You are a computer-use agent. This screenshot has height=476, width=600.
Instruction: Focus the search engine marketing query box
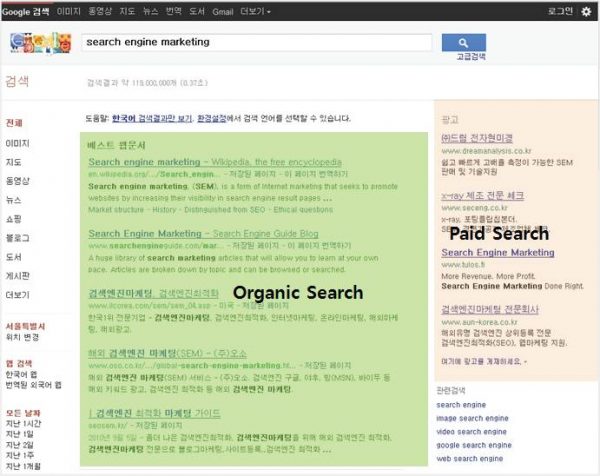tap(256, 42)
